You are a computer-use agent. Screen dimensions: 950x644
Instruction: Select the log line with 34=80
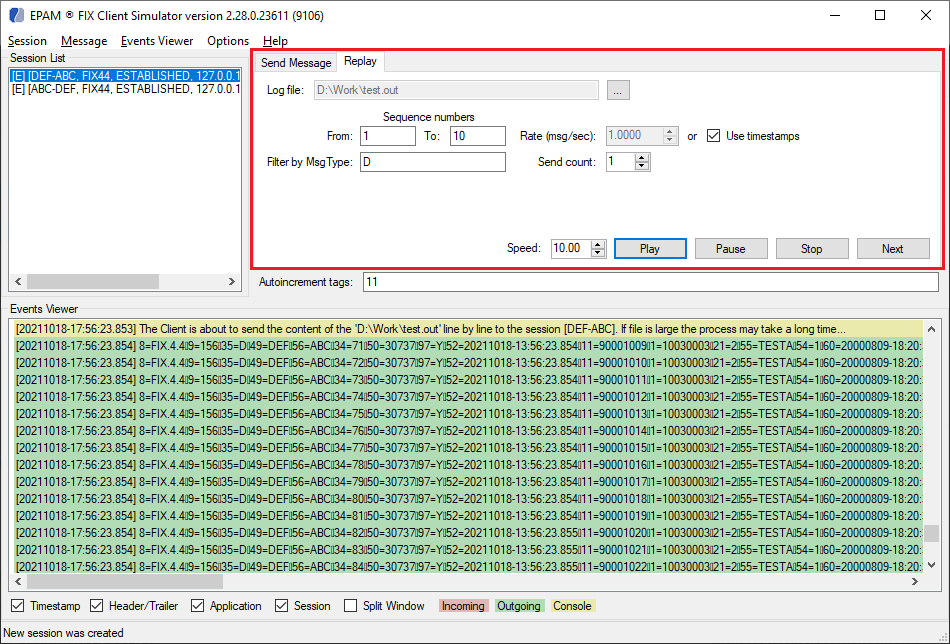pos(468,499)
